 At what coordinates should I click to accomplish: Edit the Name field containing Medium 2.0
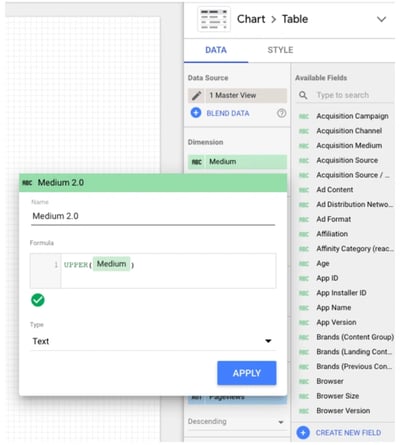153,216
